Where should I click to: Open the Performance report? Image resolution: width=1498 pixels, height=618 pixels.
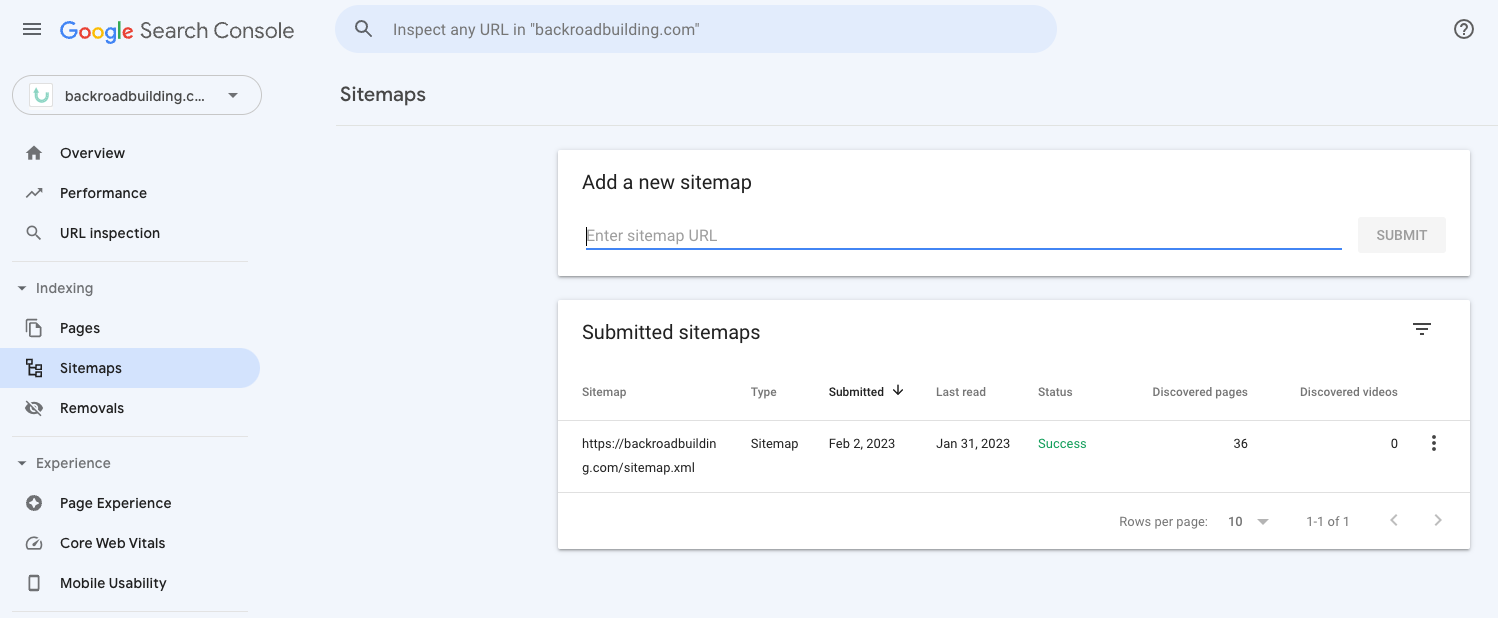click(103, 193)
